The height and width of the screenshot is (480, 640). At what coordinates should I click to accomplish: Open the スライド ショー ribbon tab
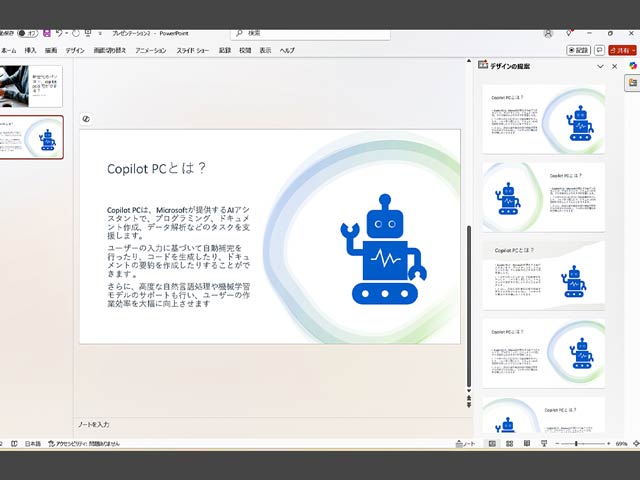(x=193, y=51)
